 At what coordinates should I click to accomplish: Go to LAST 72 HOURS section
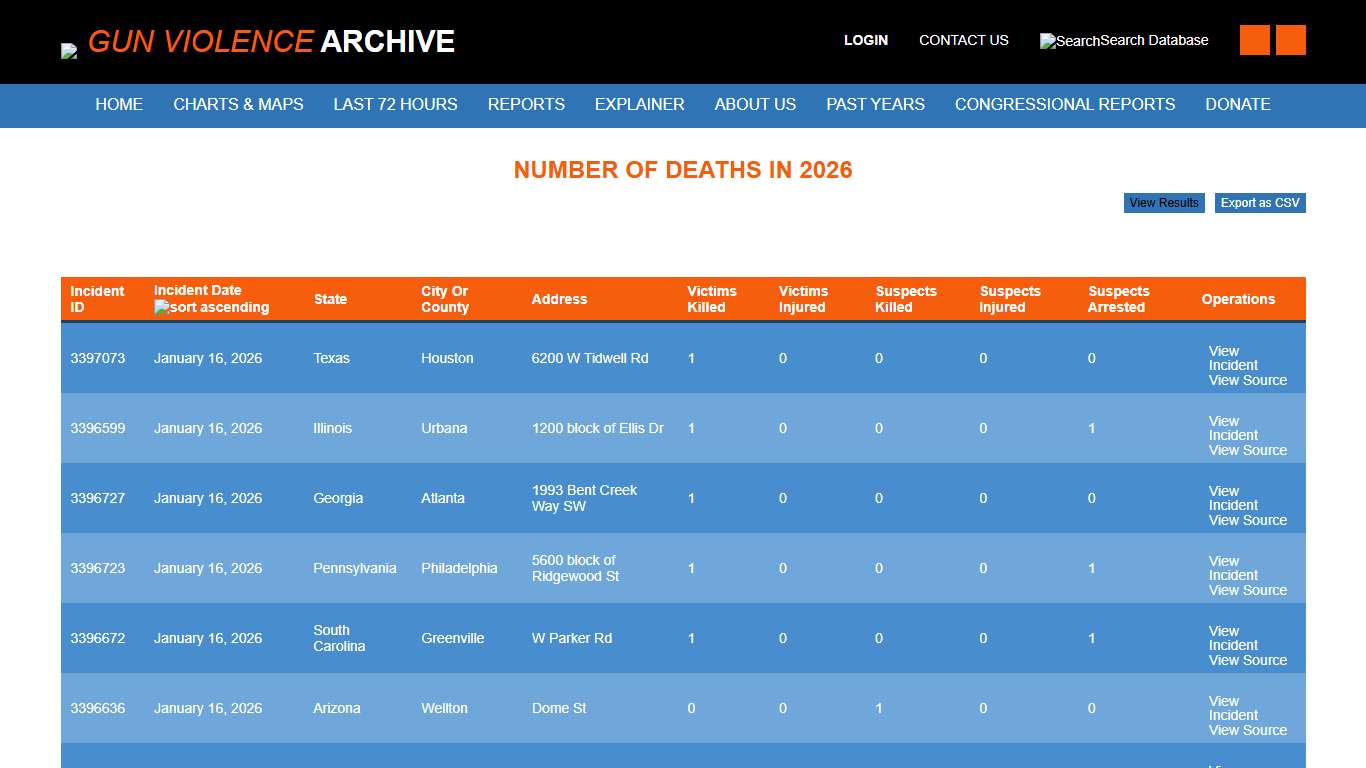tap(395, 105)
